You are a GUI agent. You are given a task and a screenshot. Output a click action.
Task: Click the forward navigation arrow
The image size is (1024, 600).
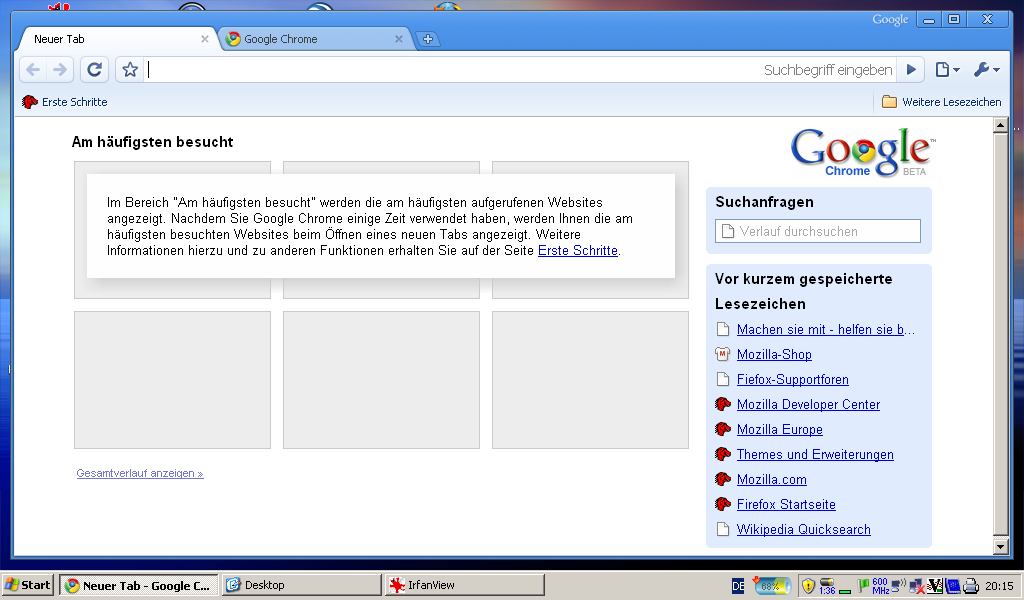coord(60,69)
